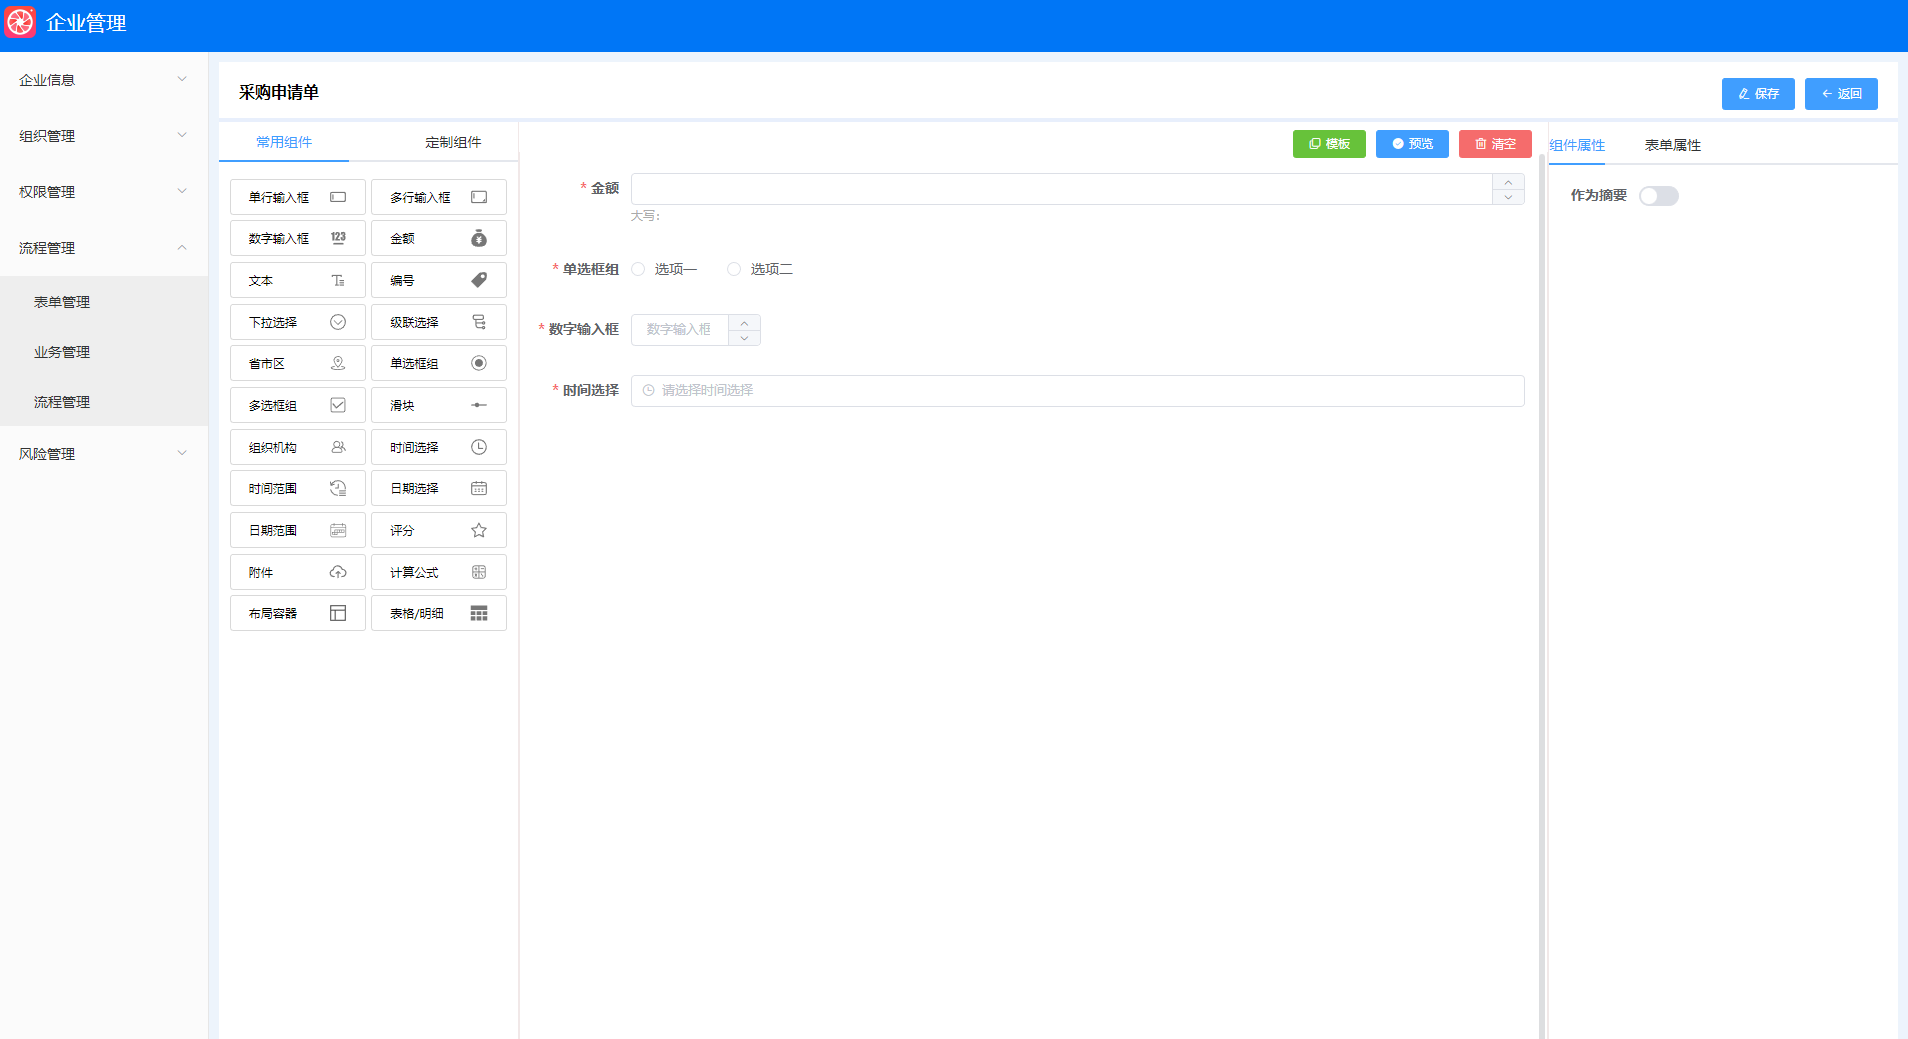Add the 编号 tag component
1908x1039 pixels.
(439, 280)
